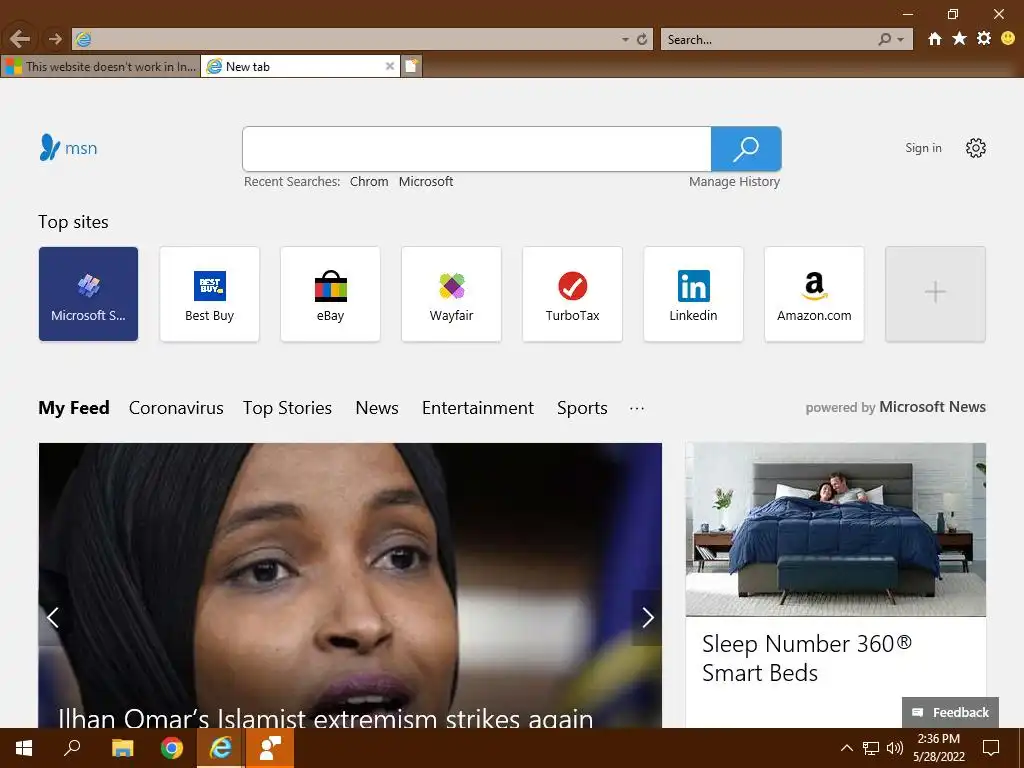
Task: Open the Tools gear icon in browser toolbar
Action: click(984, 39)
